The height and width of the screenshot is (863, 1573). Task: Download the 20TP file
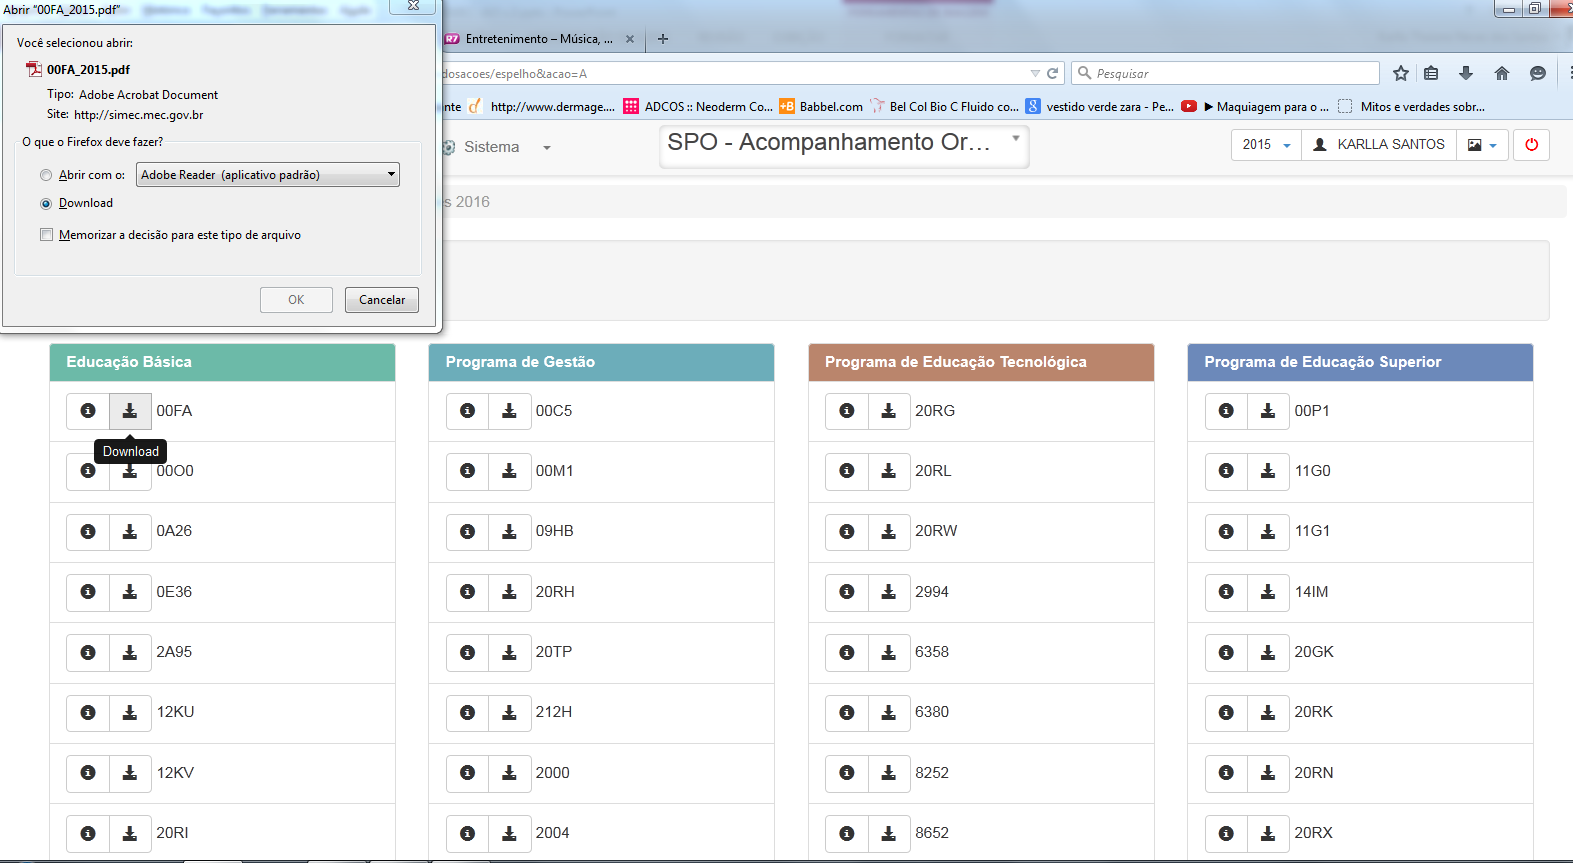pyautogui.click(x=509, y=652)
